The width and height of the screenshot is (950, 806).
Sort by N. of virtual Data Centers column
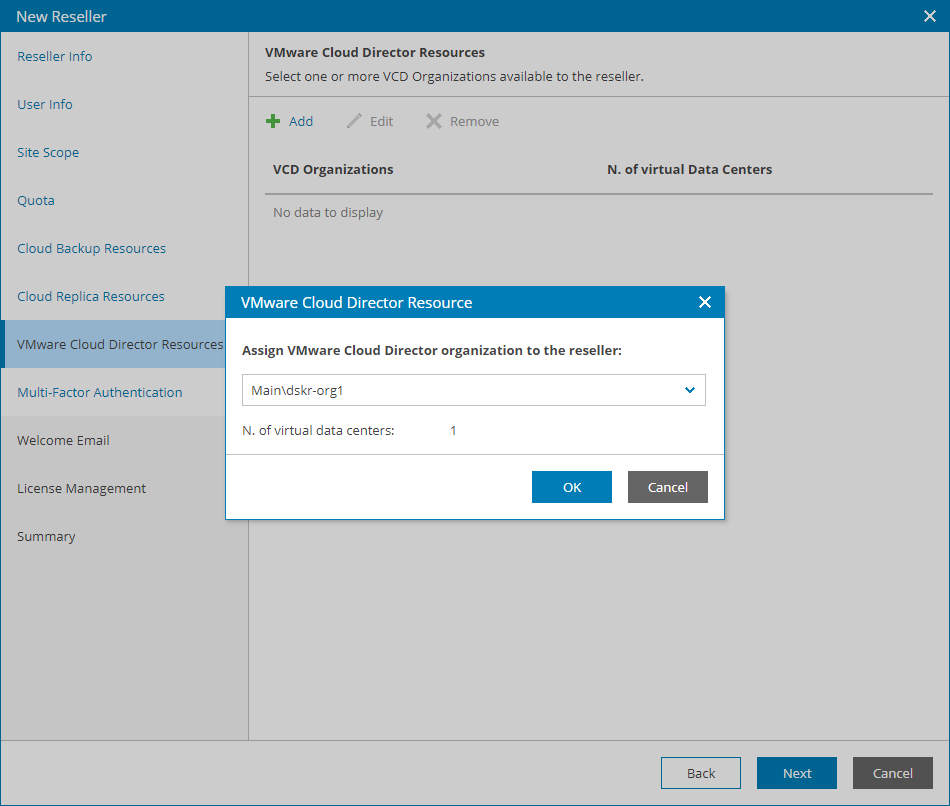point(689,169)
